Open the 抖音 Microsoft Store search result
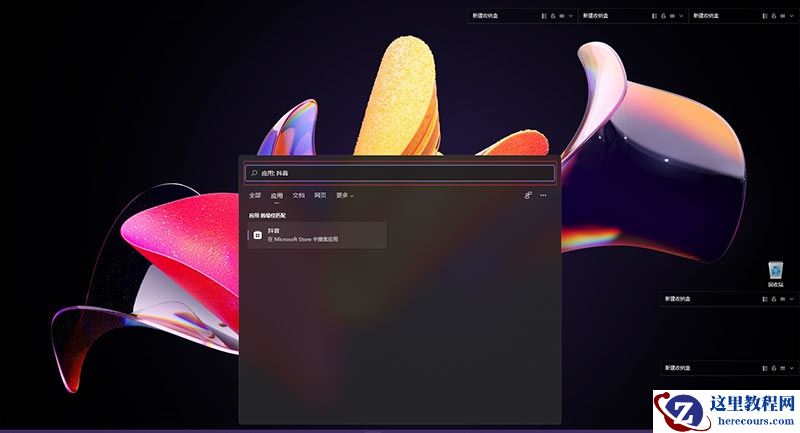Viewport: 800px width, 433px height. click(x=317, y=235)
